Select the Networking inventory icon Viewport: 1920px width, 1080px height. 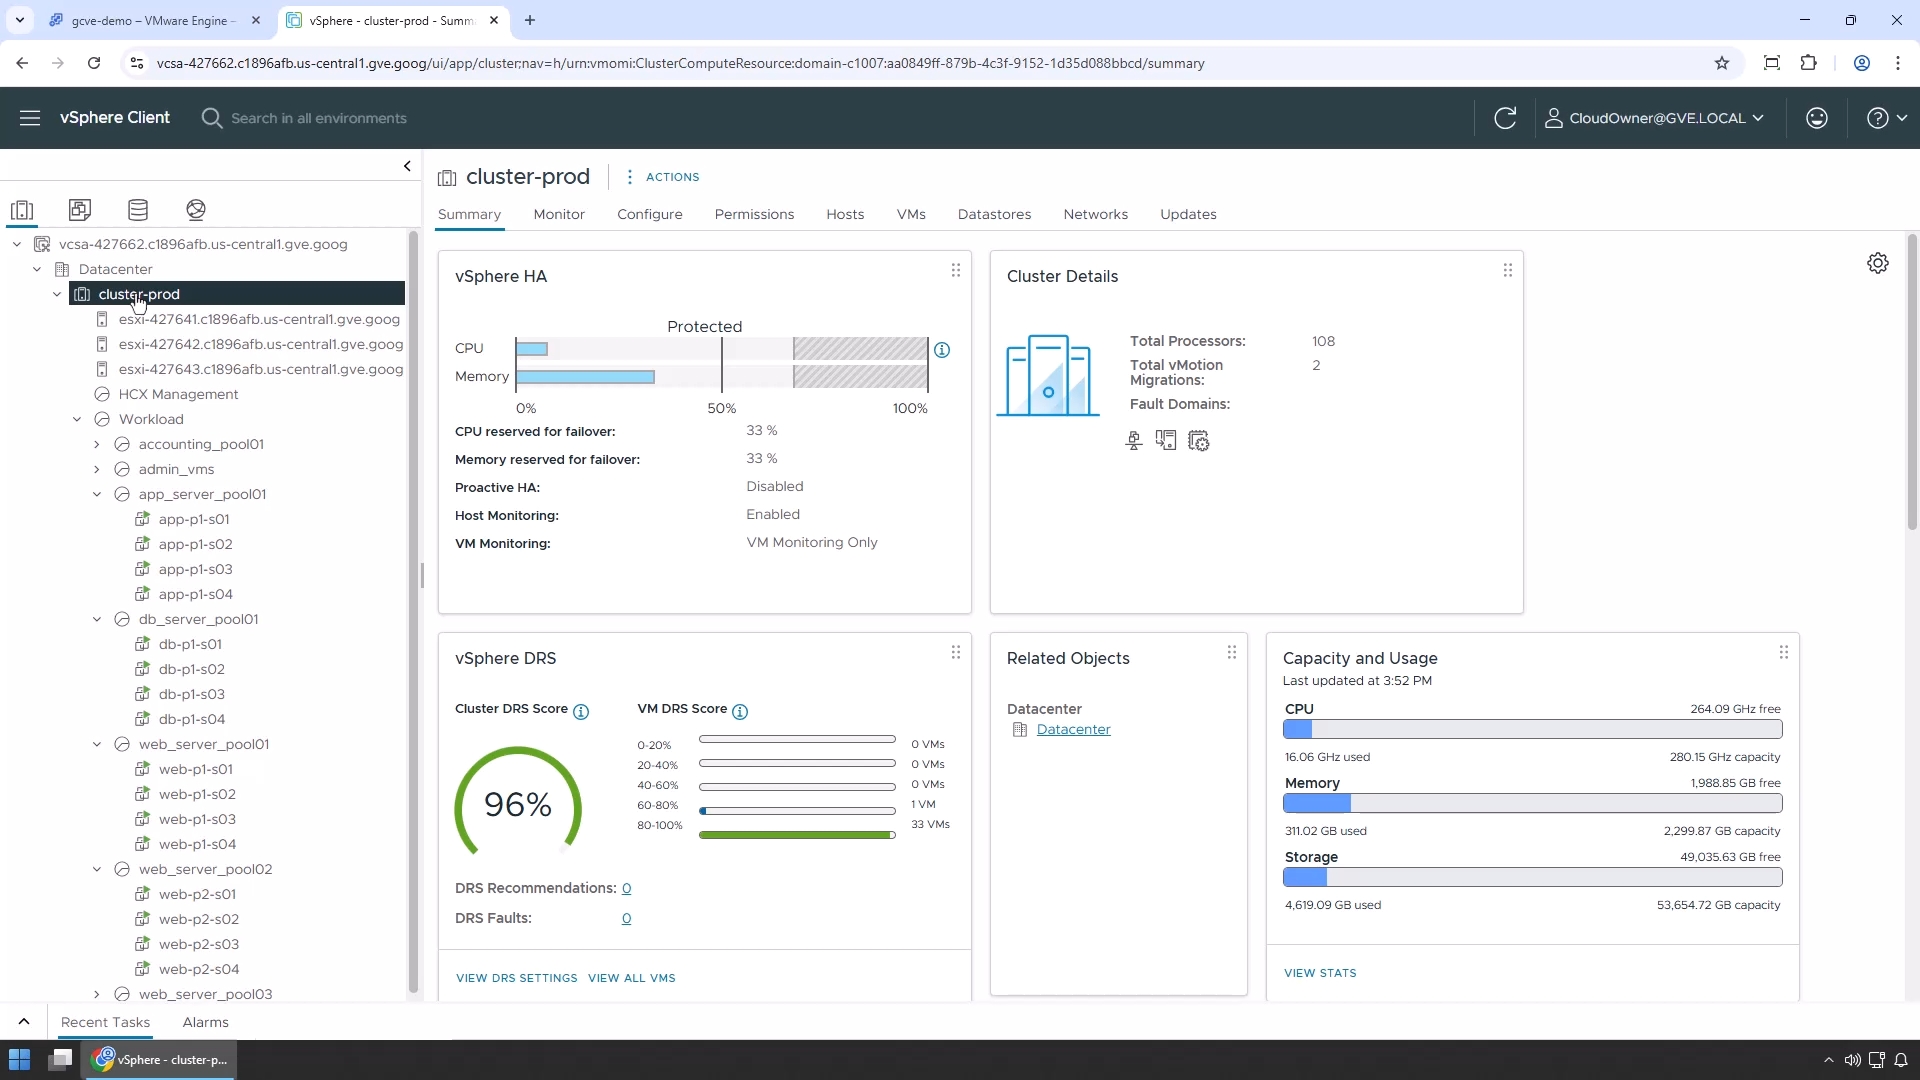pyautogui.click(x=196, y=210)
